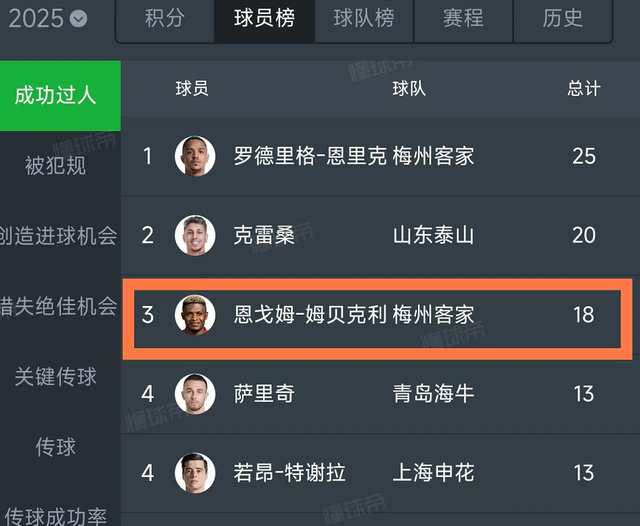
Task: Click 若昂-特谢拉 player avatar
Action: (195, 472)
